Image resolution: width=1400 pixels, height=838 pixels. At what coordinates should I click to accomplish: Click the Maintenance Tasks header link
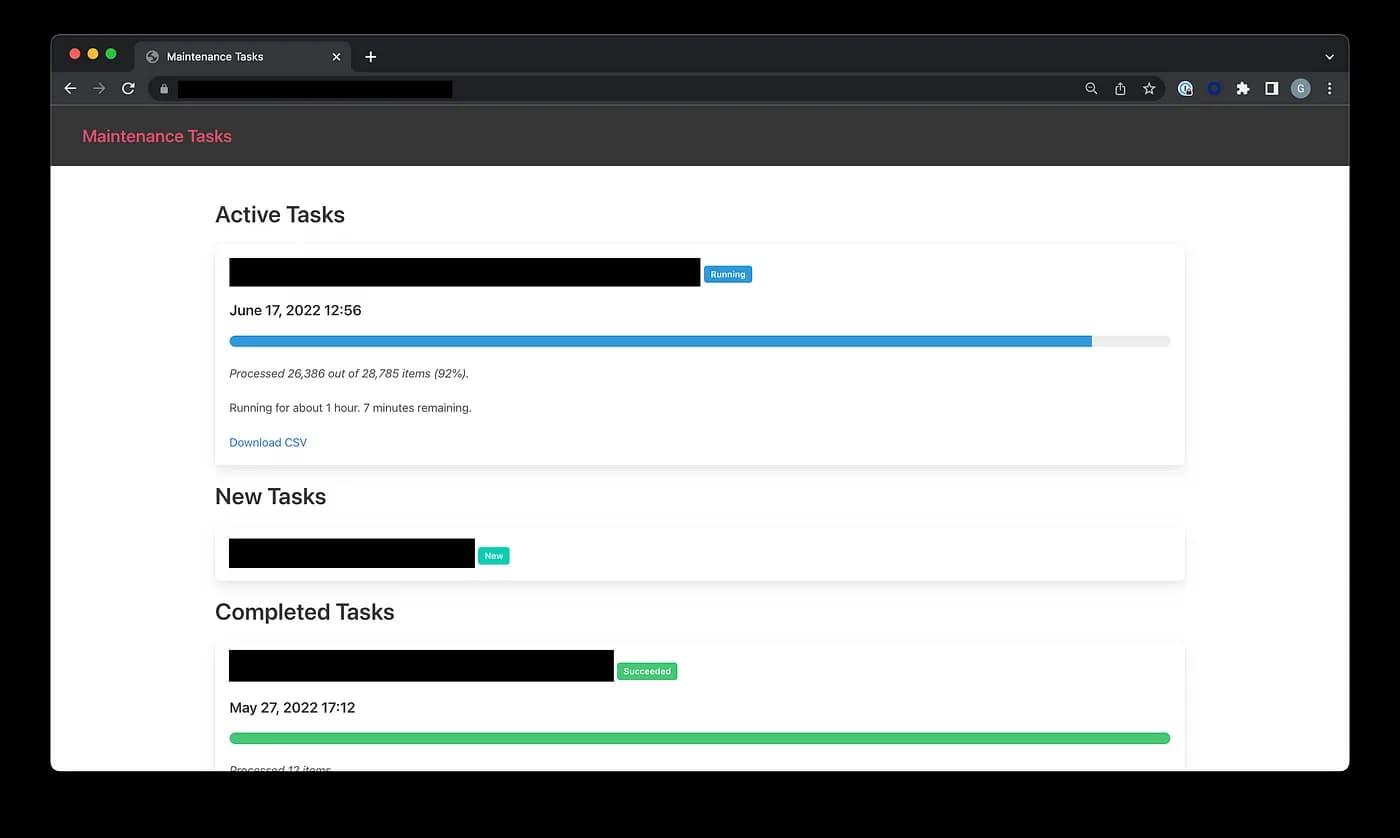point(157,136)
